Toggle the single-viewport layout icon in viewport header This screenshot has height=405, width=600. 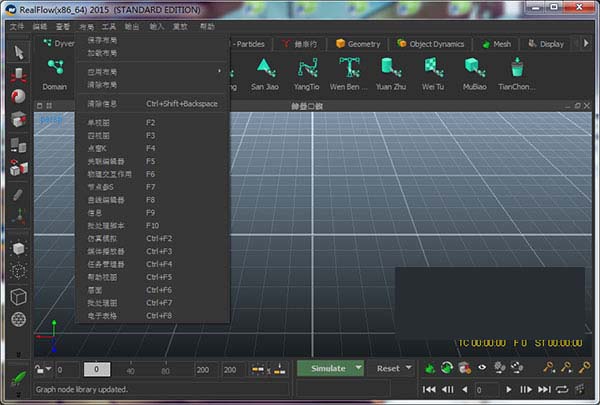coord(39,106)
